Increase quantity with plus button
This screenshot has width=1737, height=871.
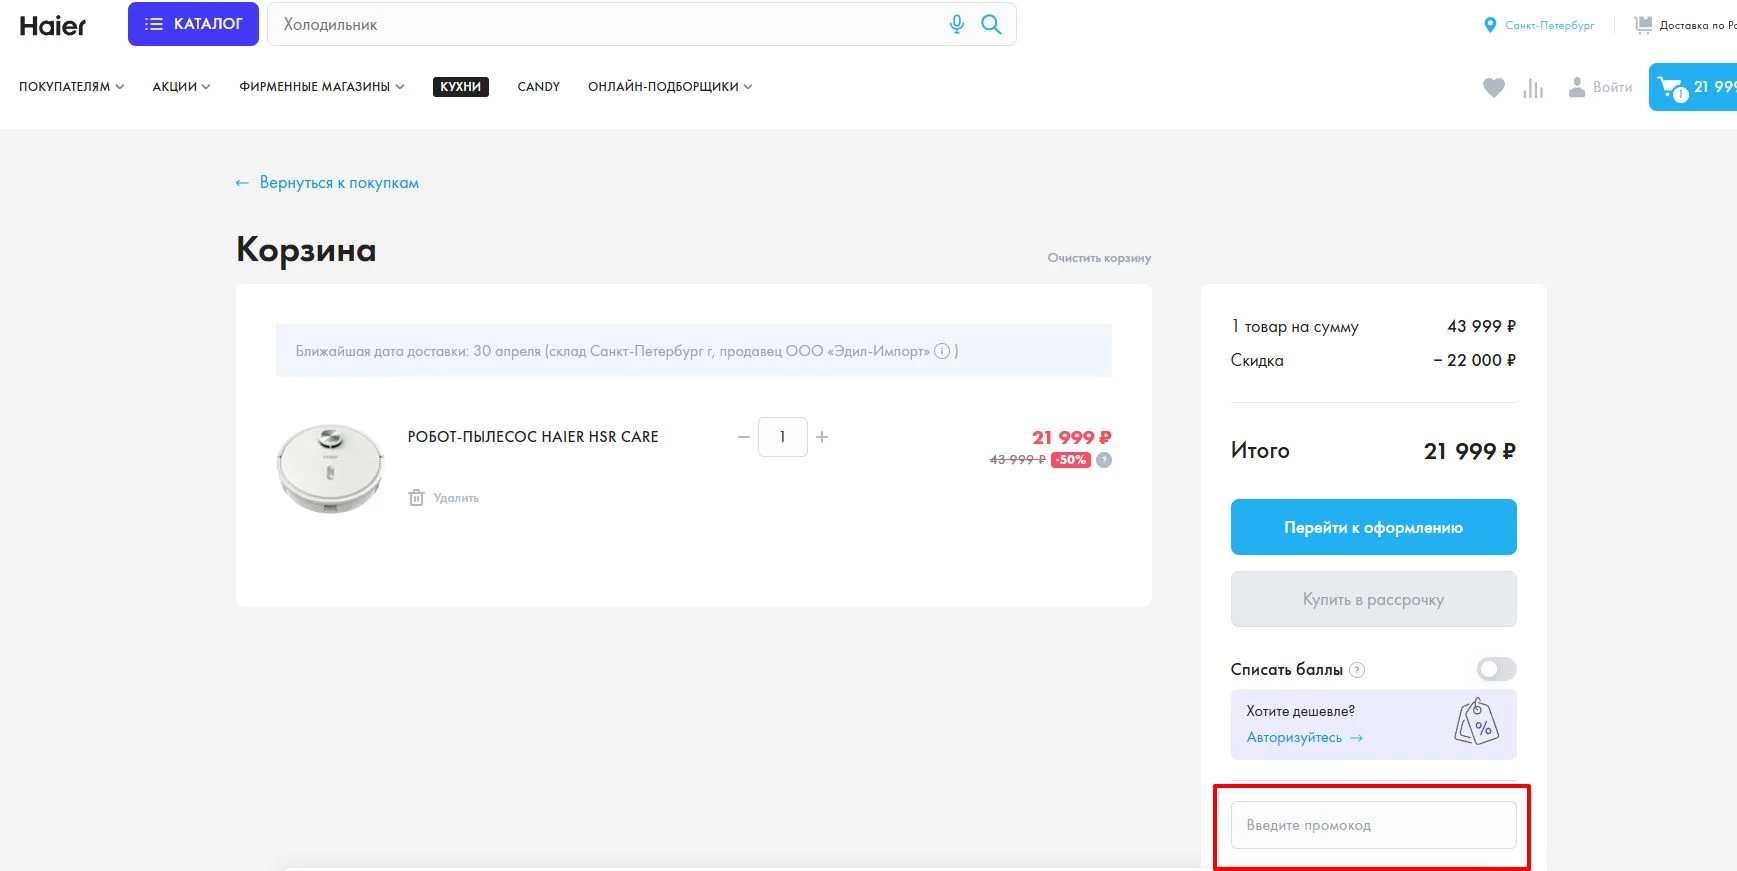click(x=822, y=437)
